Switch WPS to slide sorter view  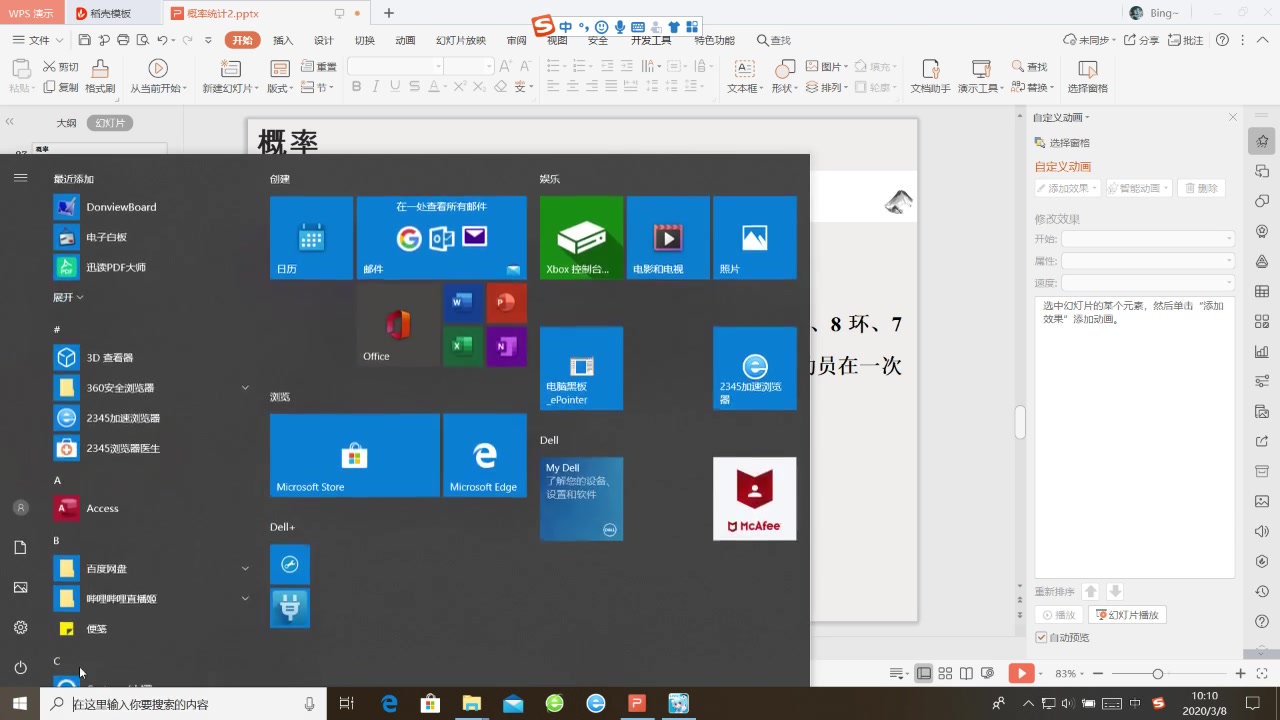945,674
